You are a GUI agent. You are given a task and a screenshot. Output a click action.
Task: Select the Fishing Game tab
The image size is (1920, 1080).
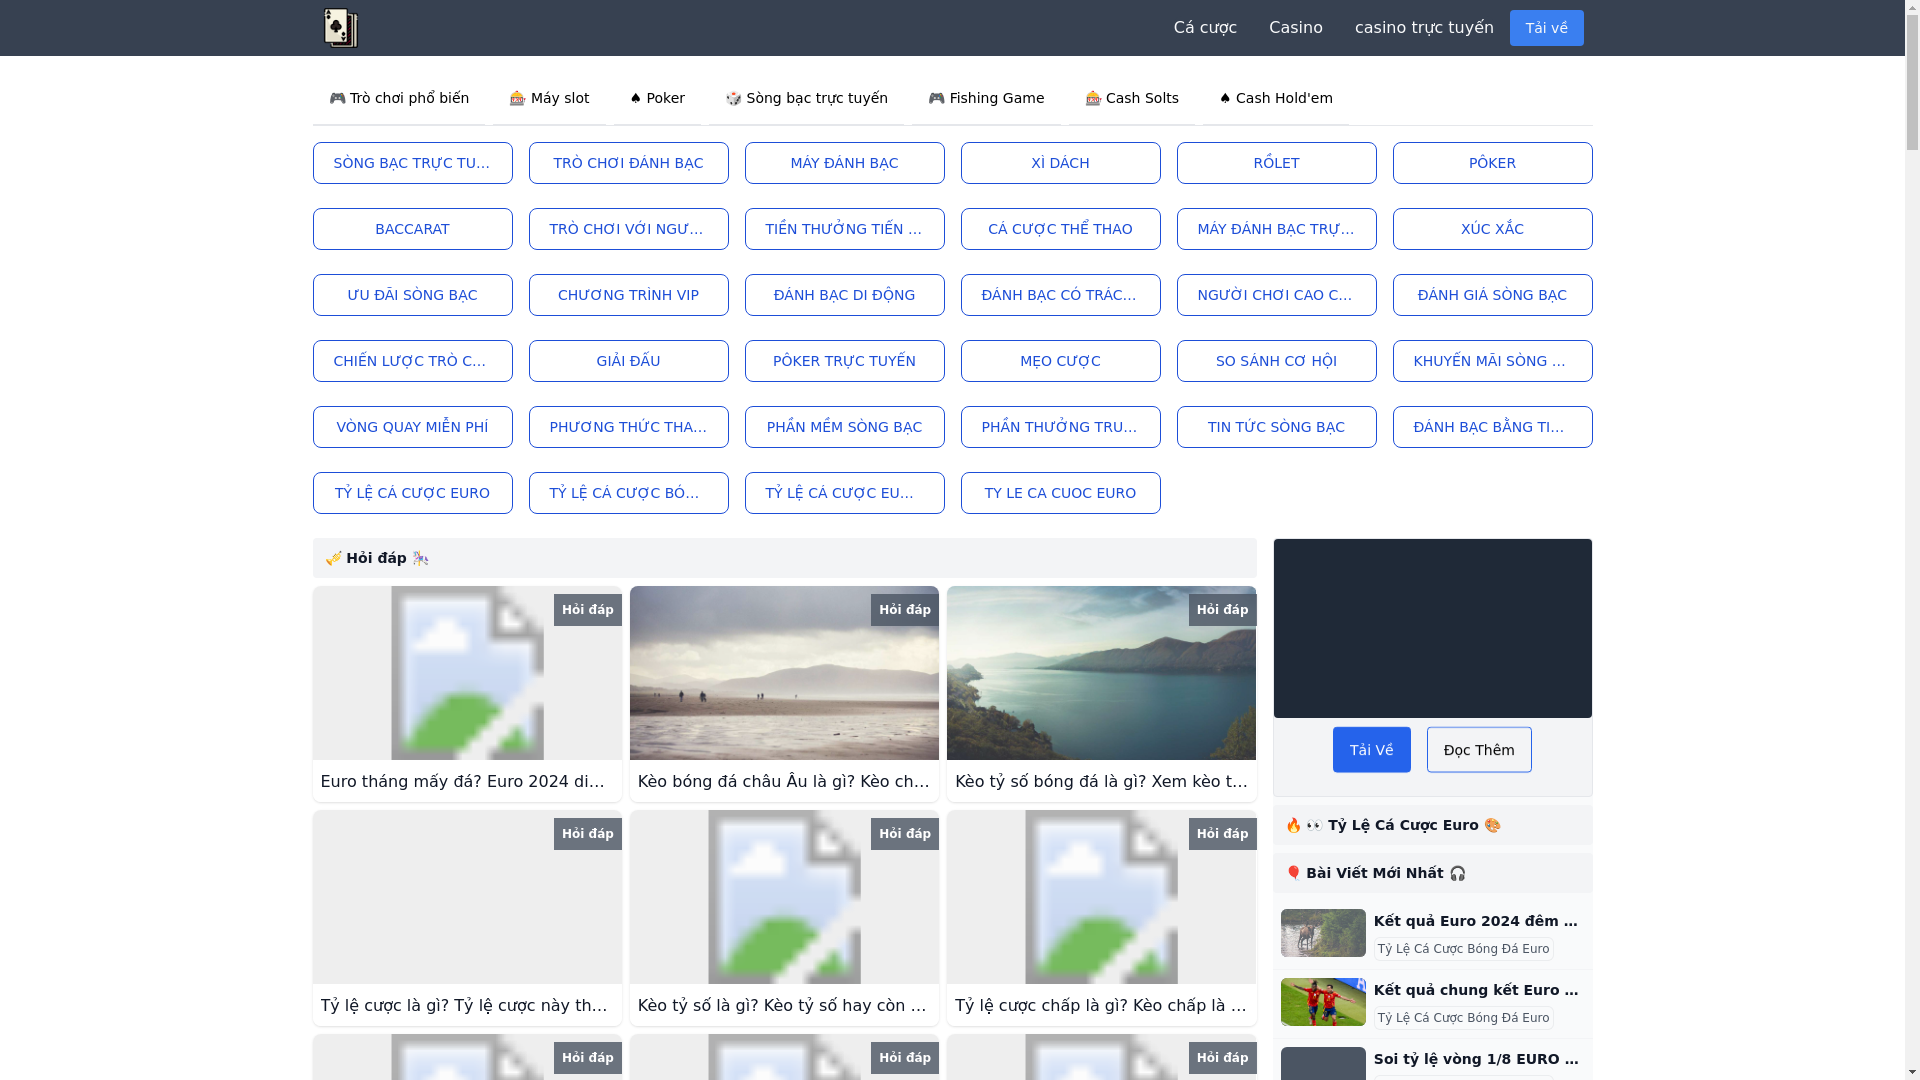(x=986, y=98)
